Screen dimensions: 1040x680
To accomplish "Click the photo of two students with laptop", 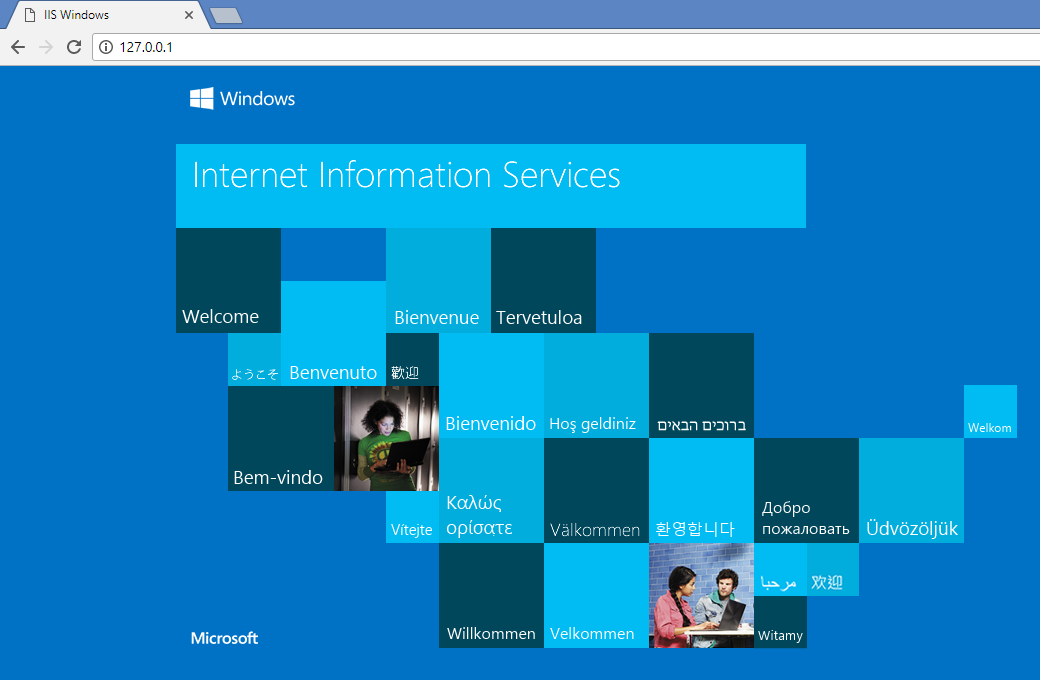I will click(701, 595).
